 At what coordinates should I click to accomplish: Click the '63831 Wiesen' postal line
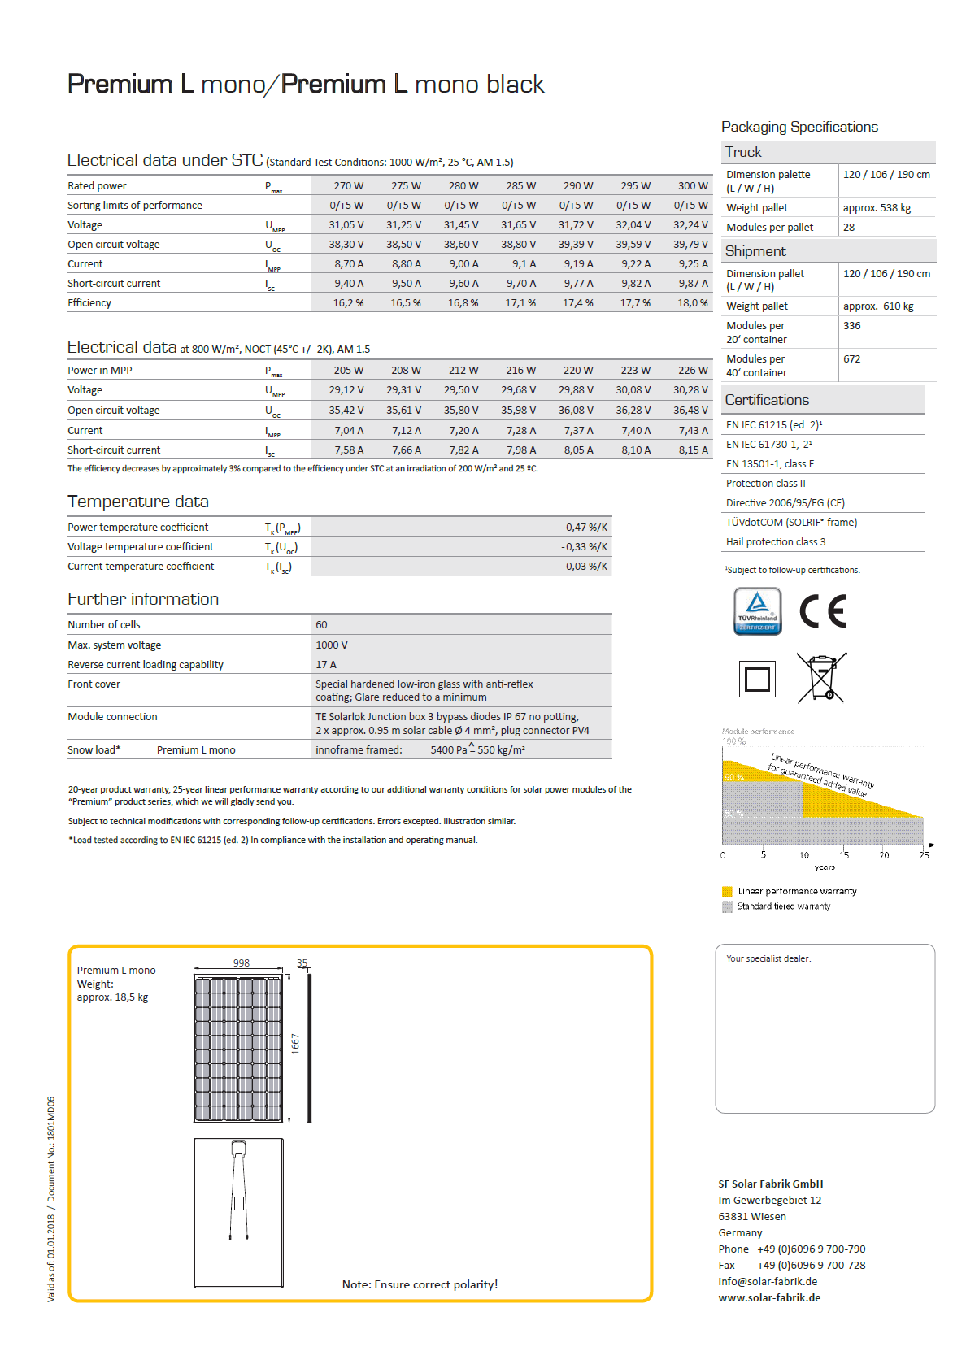click(752, 1216)
